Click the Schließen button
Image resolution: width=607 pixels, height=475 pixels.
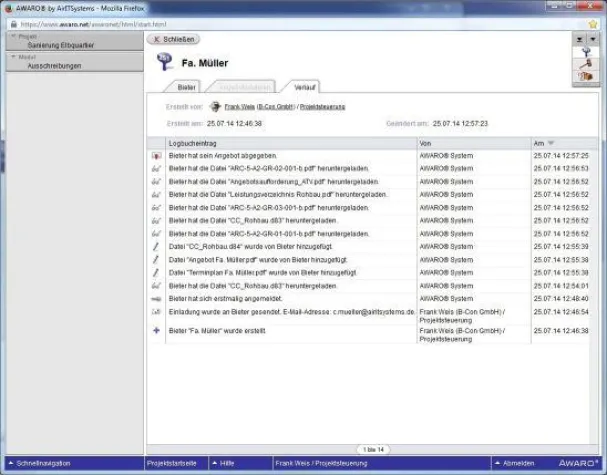pos(174,39)
